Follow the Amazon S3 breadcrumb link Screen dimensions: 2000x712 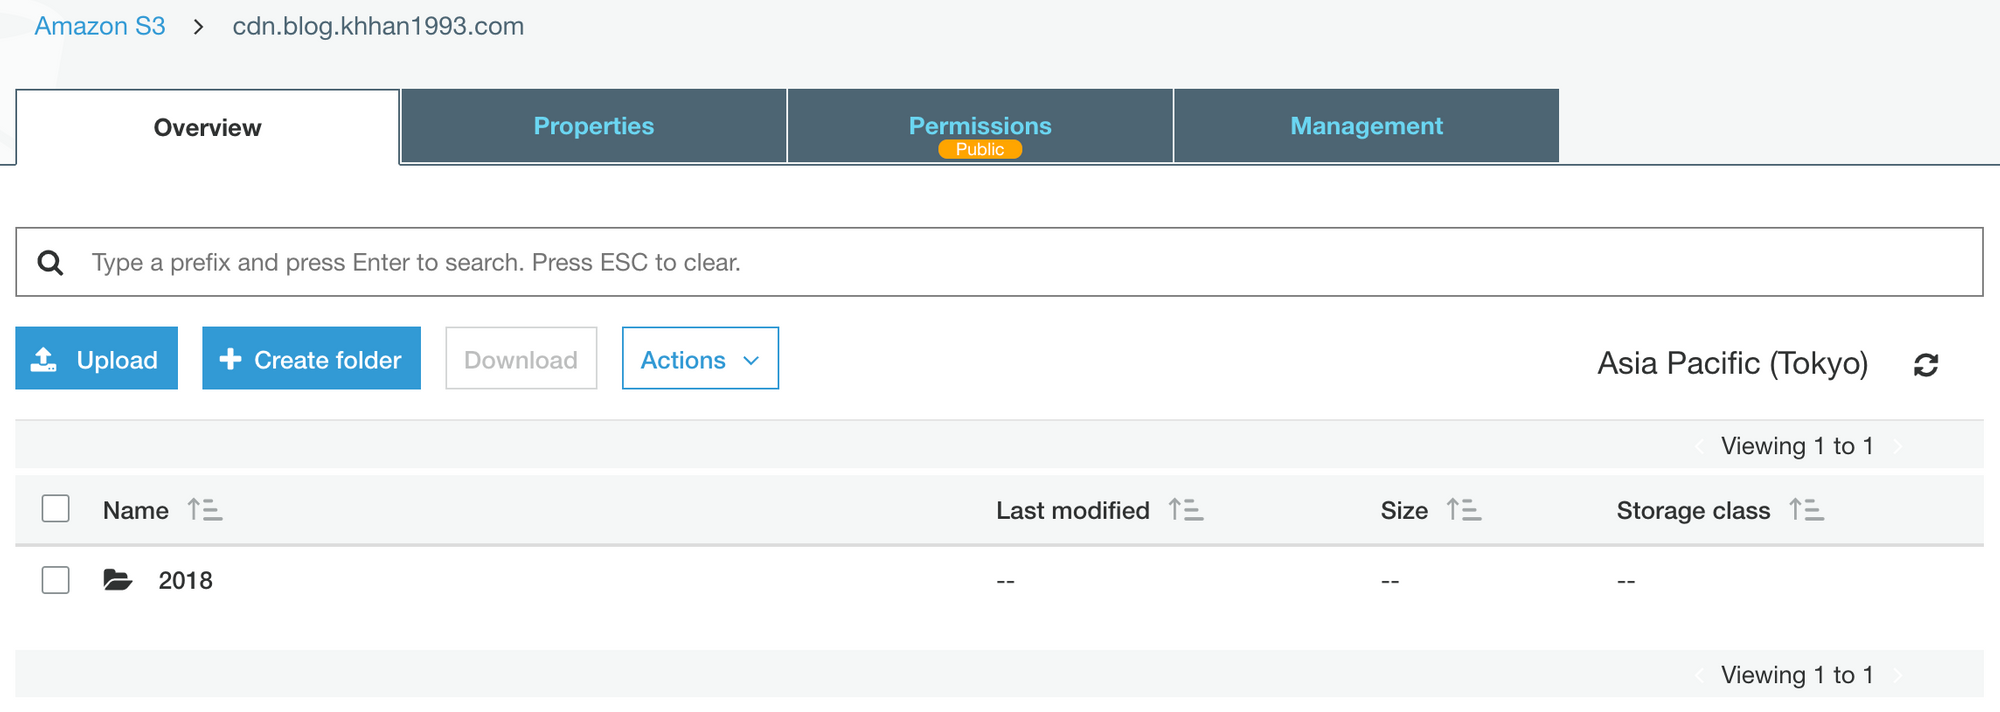[100, 26]
